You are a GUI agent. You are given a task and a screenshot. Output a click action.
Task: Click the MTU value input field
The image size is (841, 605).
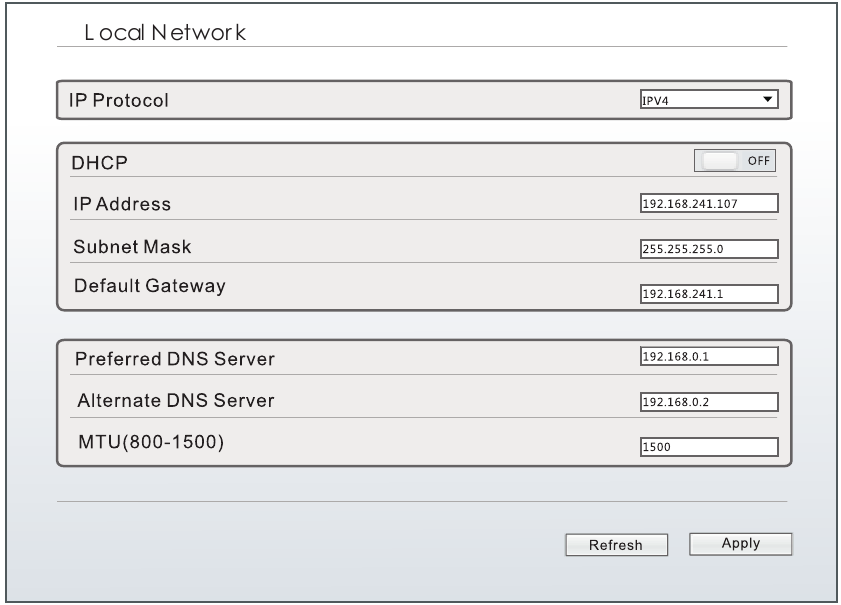[709, 447]
